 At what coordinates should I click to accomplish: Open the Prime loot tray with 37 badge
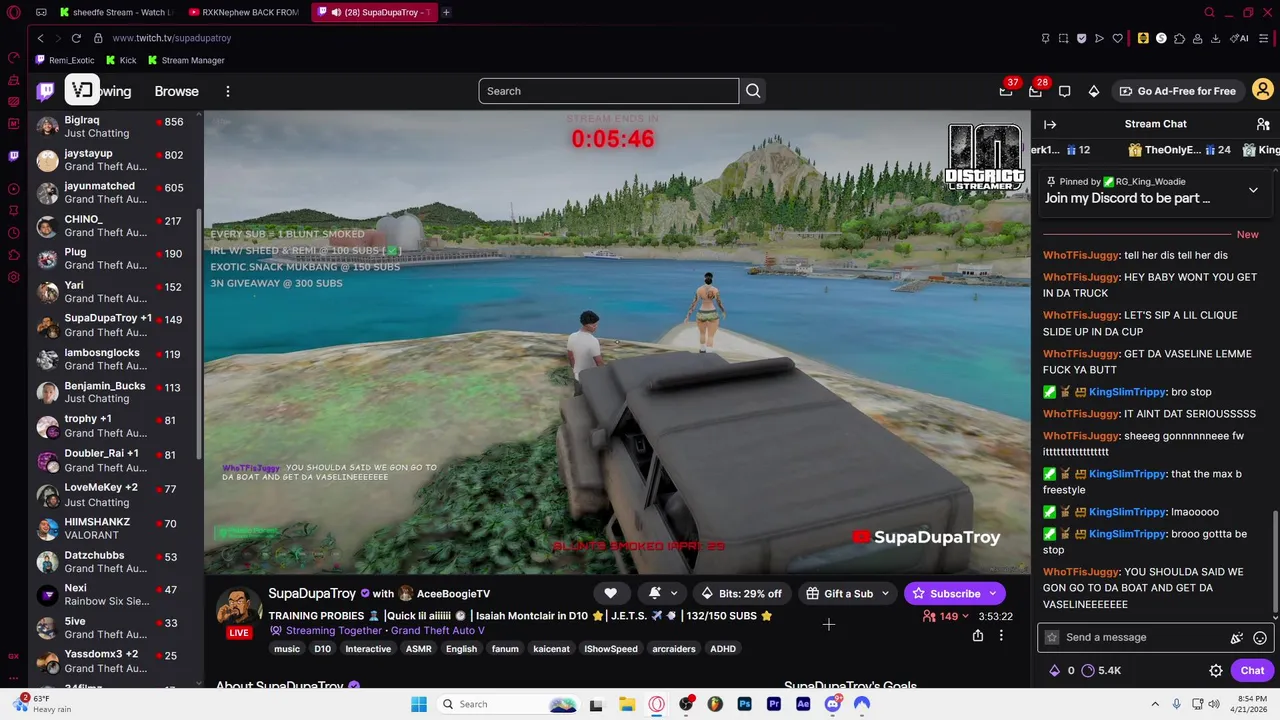[x=1006, y=91]
